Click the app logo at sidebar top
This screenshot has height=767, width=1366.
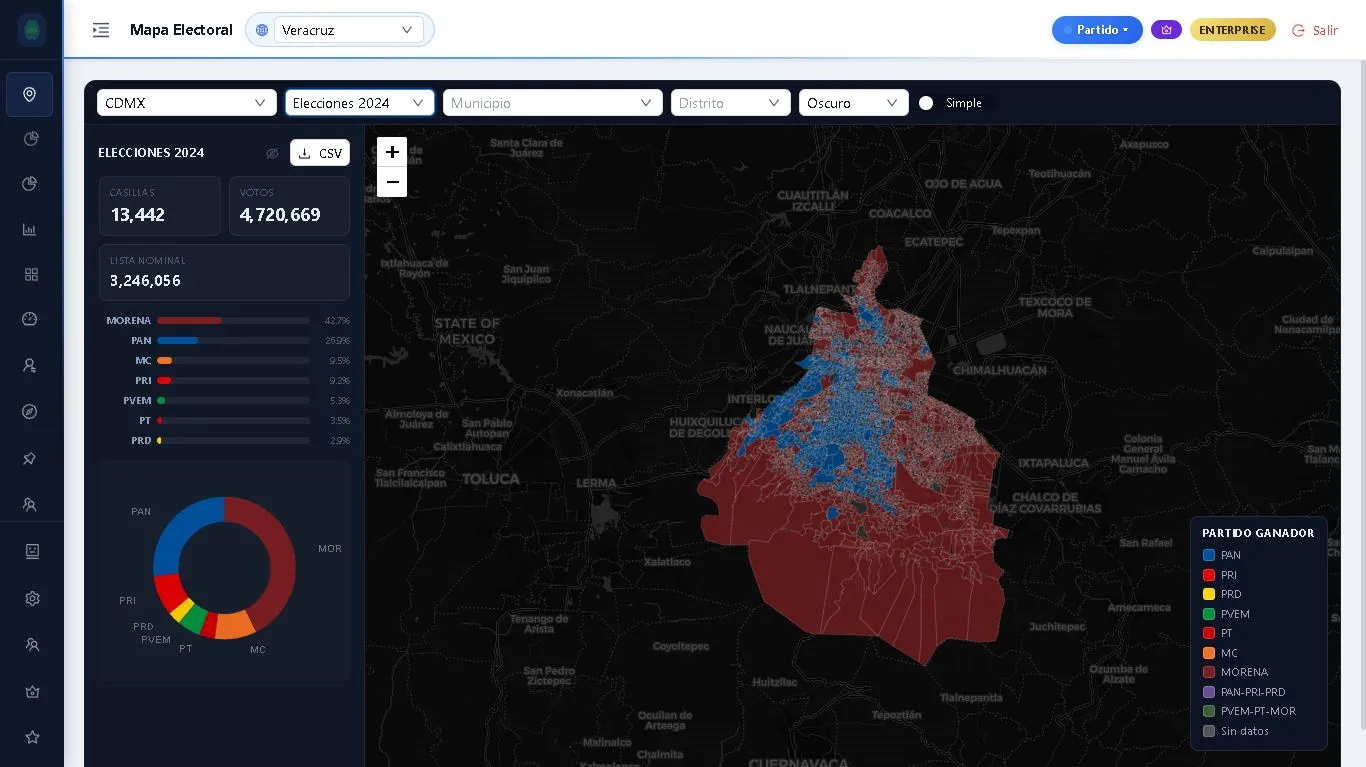tap(31, 30)
